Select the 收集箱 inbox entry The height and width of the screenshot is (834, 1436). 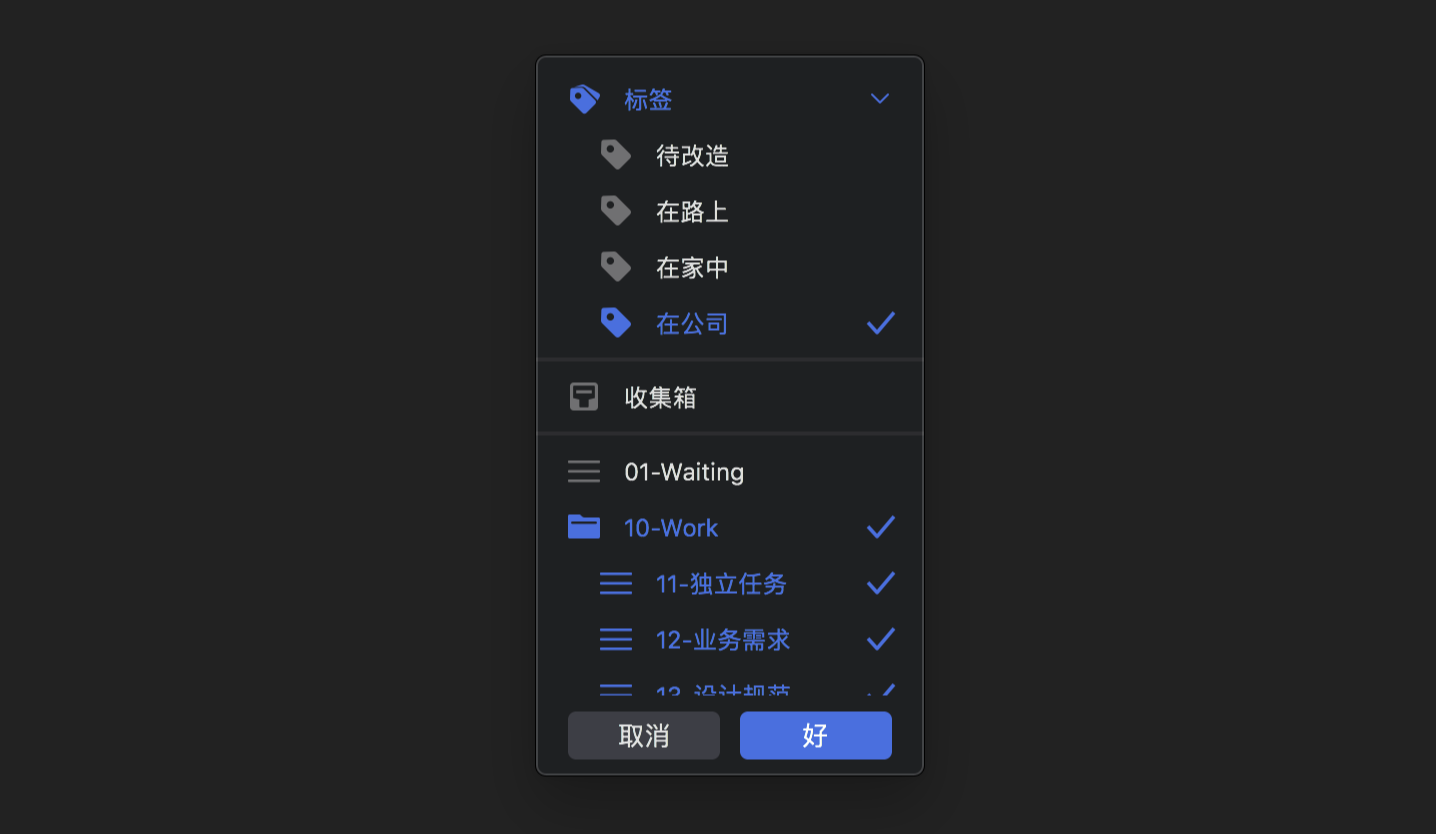[x=730, y=397]
